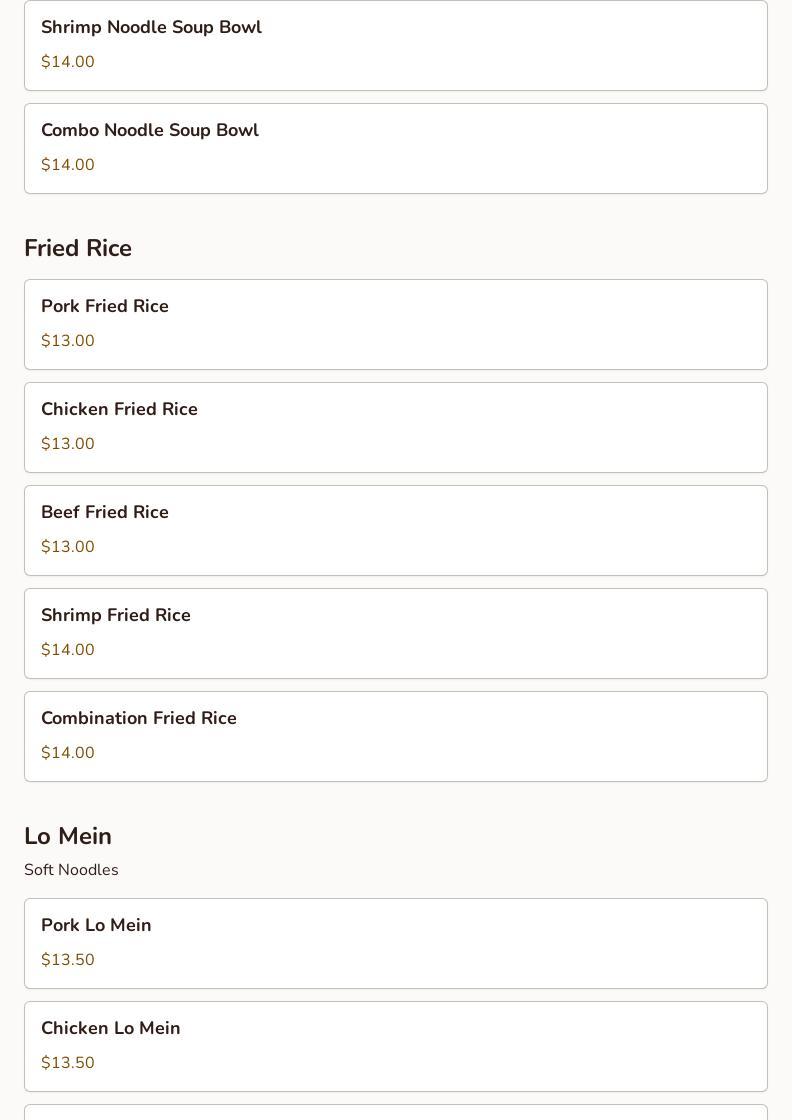792x1120 pixels.
Task: Choose the Chicken Lo Mein card
Action: pos(395,1046)
